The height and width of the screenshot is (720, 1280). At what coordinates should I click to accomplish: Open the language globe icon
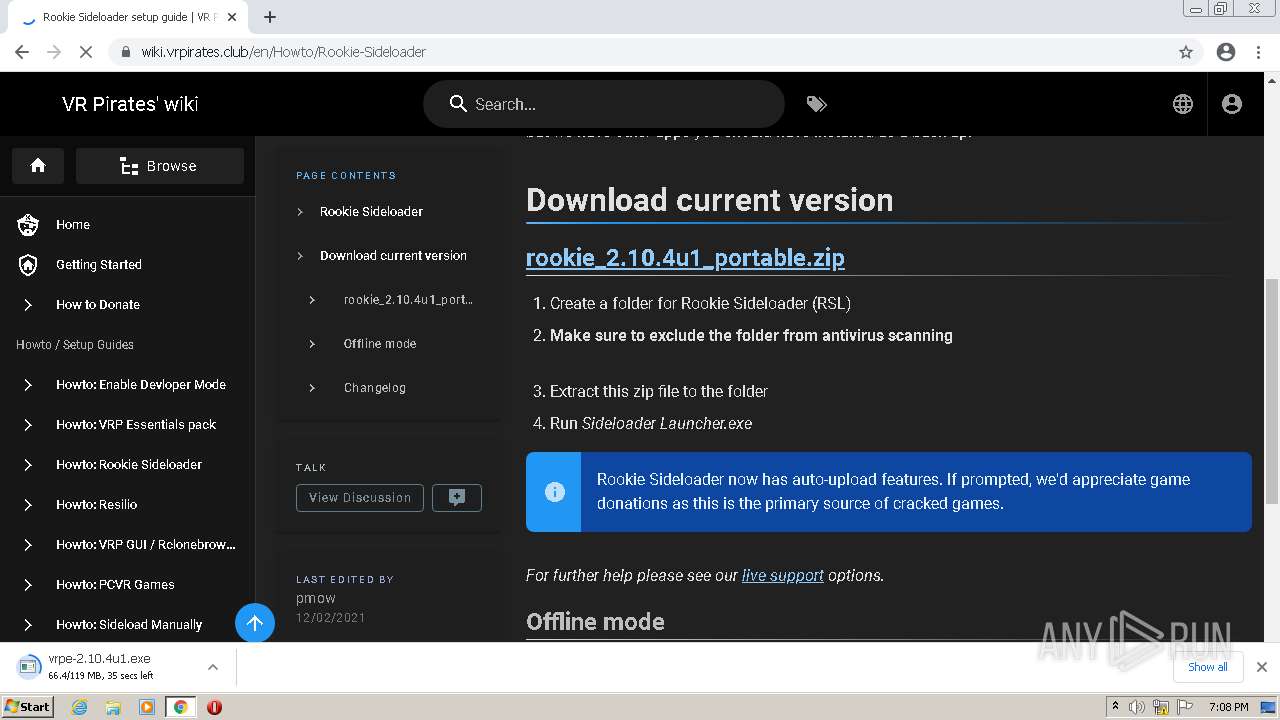click(x=1183, y=104)
